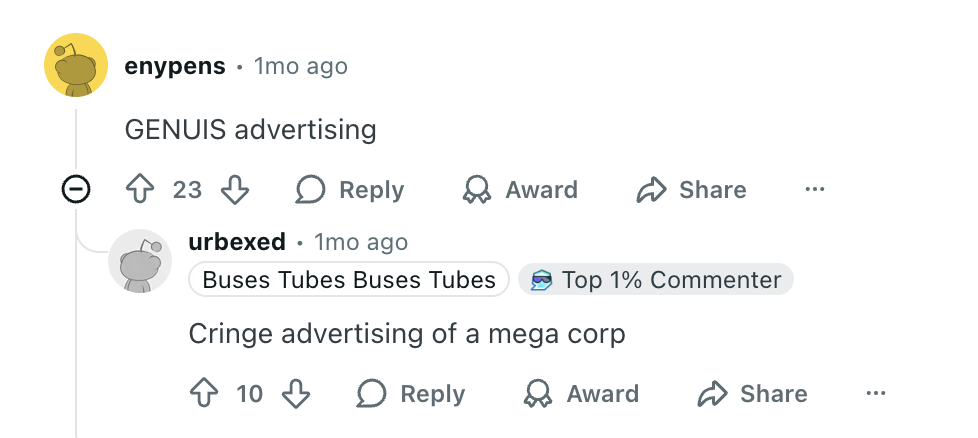
Task: Give an award to enypens comment
Action: 520,190
